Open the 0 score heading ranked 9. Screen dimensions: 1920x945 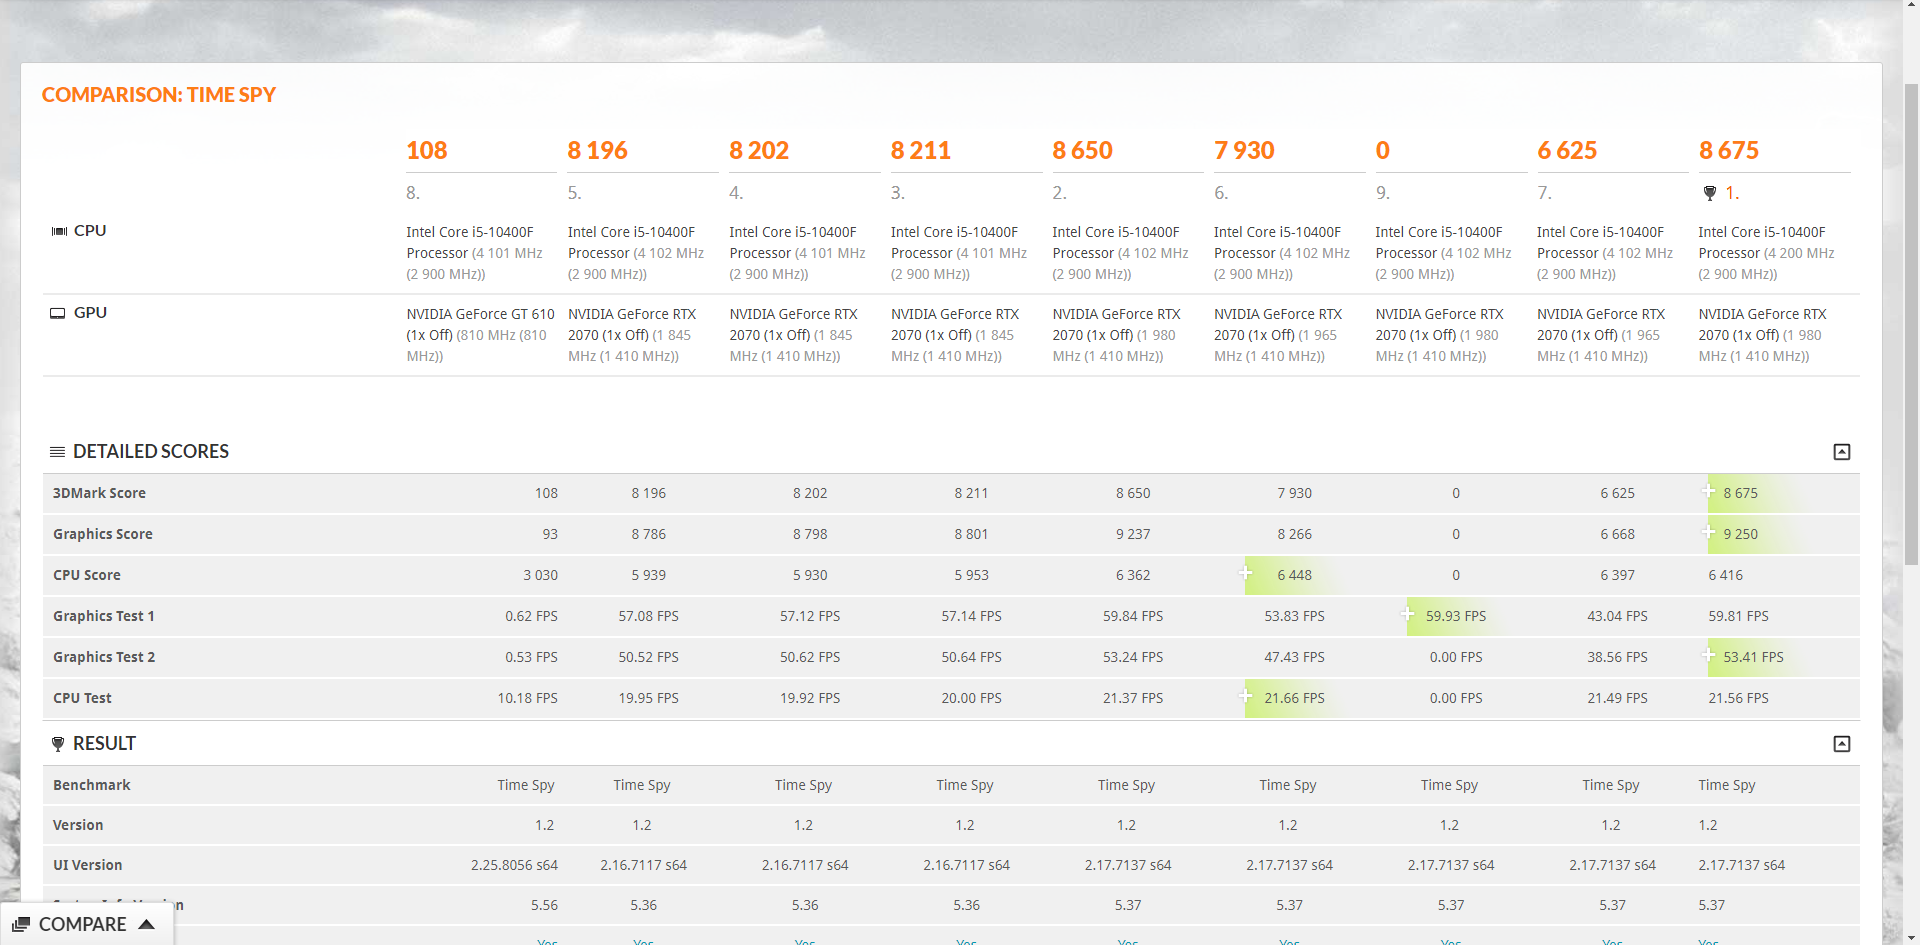tap(1383, 151)
